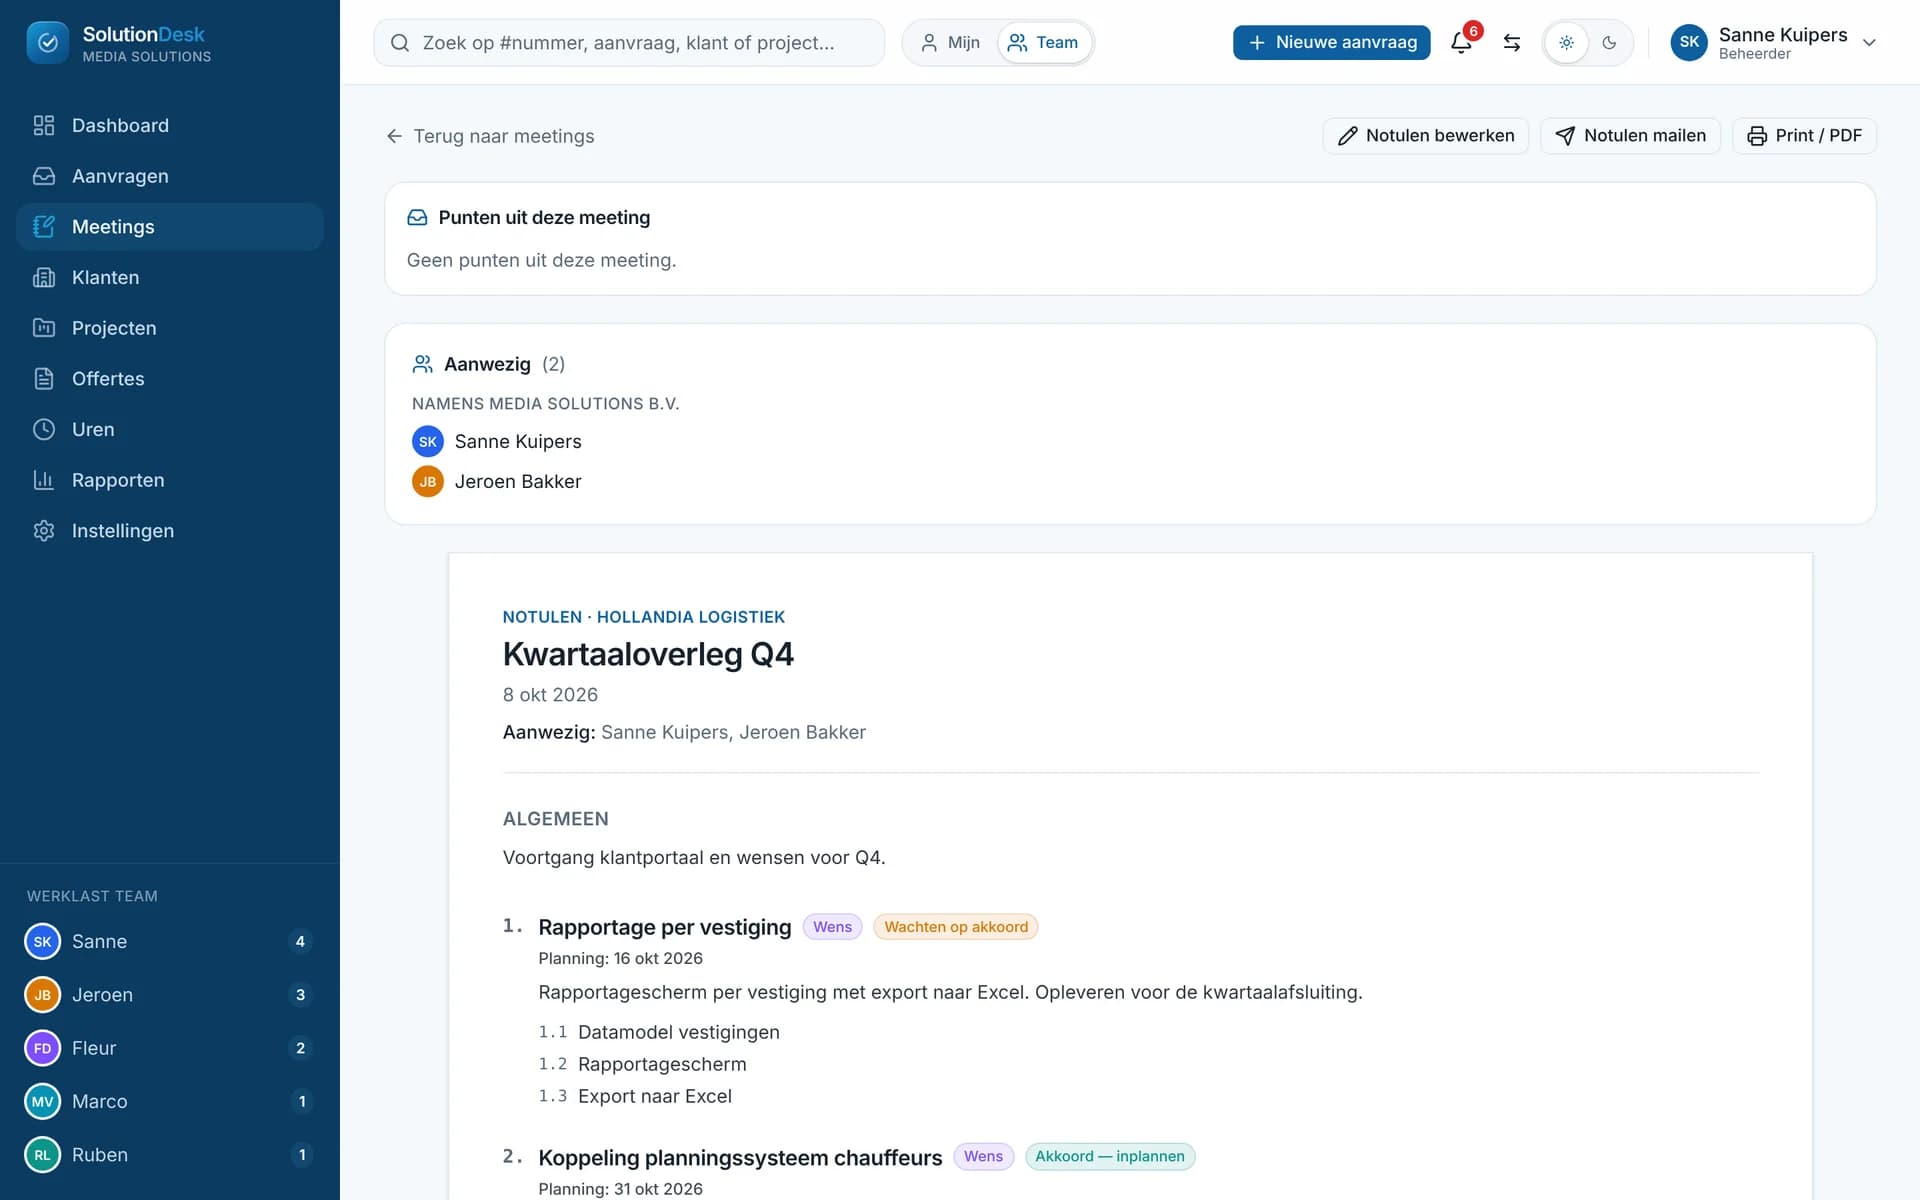Viewport: 1920px width, 1200px height.
Task: Select Fleur in Werklast Team list
Action: 170,1048
